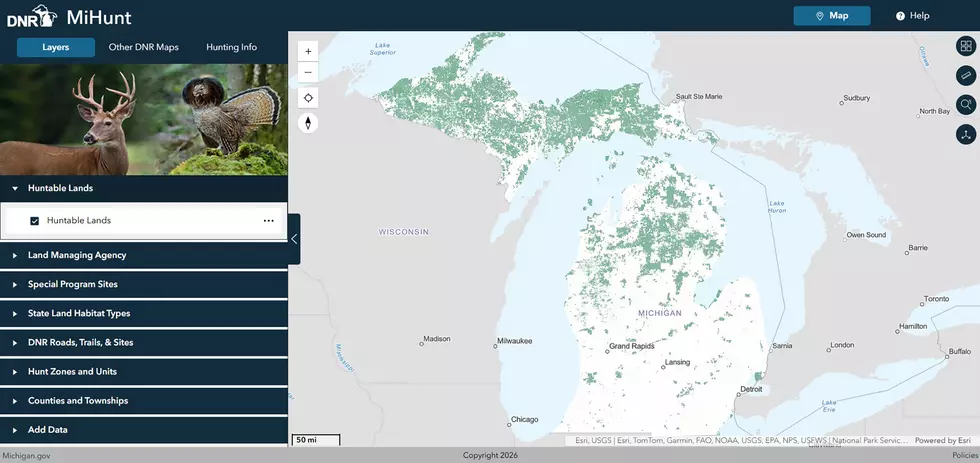980x463 pixels.
Task: Open Huntable Lands layer options menu
Action: 269,221
